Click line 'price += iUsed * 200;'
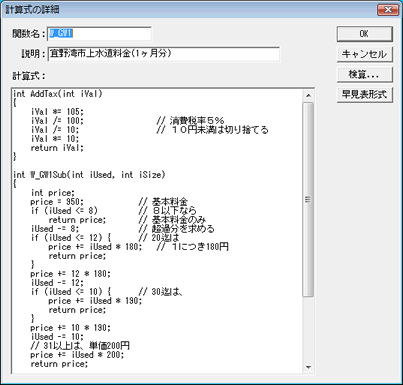This screenshot has width=403, height=385. click(77, 355)
